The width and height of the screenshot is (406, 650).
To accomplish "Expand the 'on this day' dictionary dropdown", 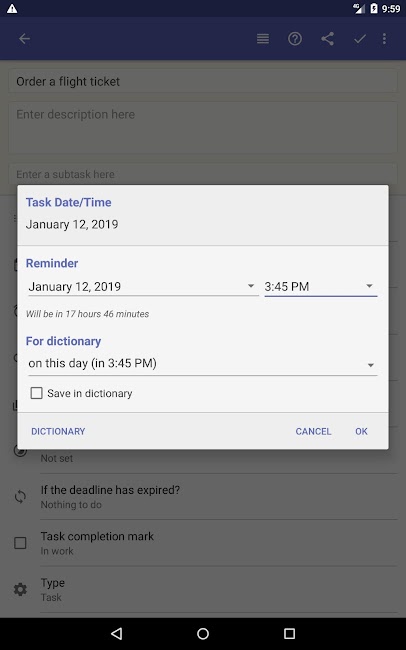I will (203, 364).
